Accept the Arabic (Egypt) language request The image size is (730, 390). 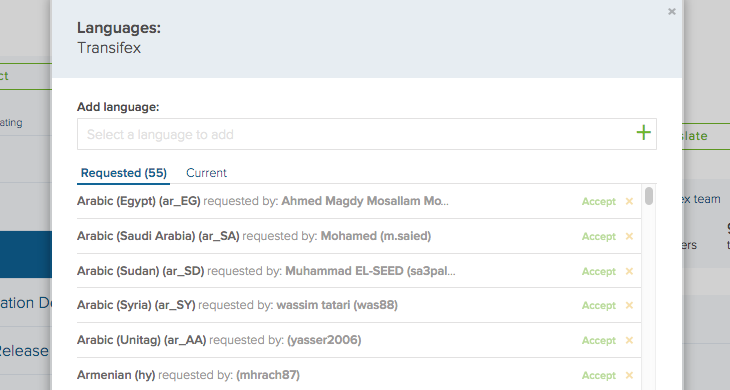point(599,202)
